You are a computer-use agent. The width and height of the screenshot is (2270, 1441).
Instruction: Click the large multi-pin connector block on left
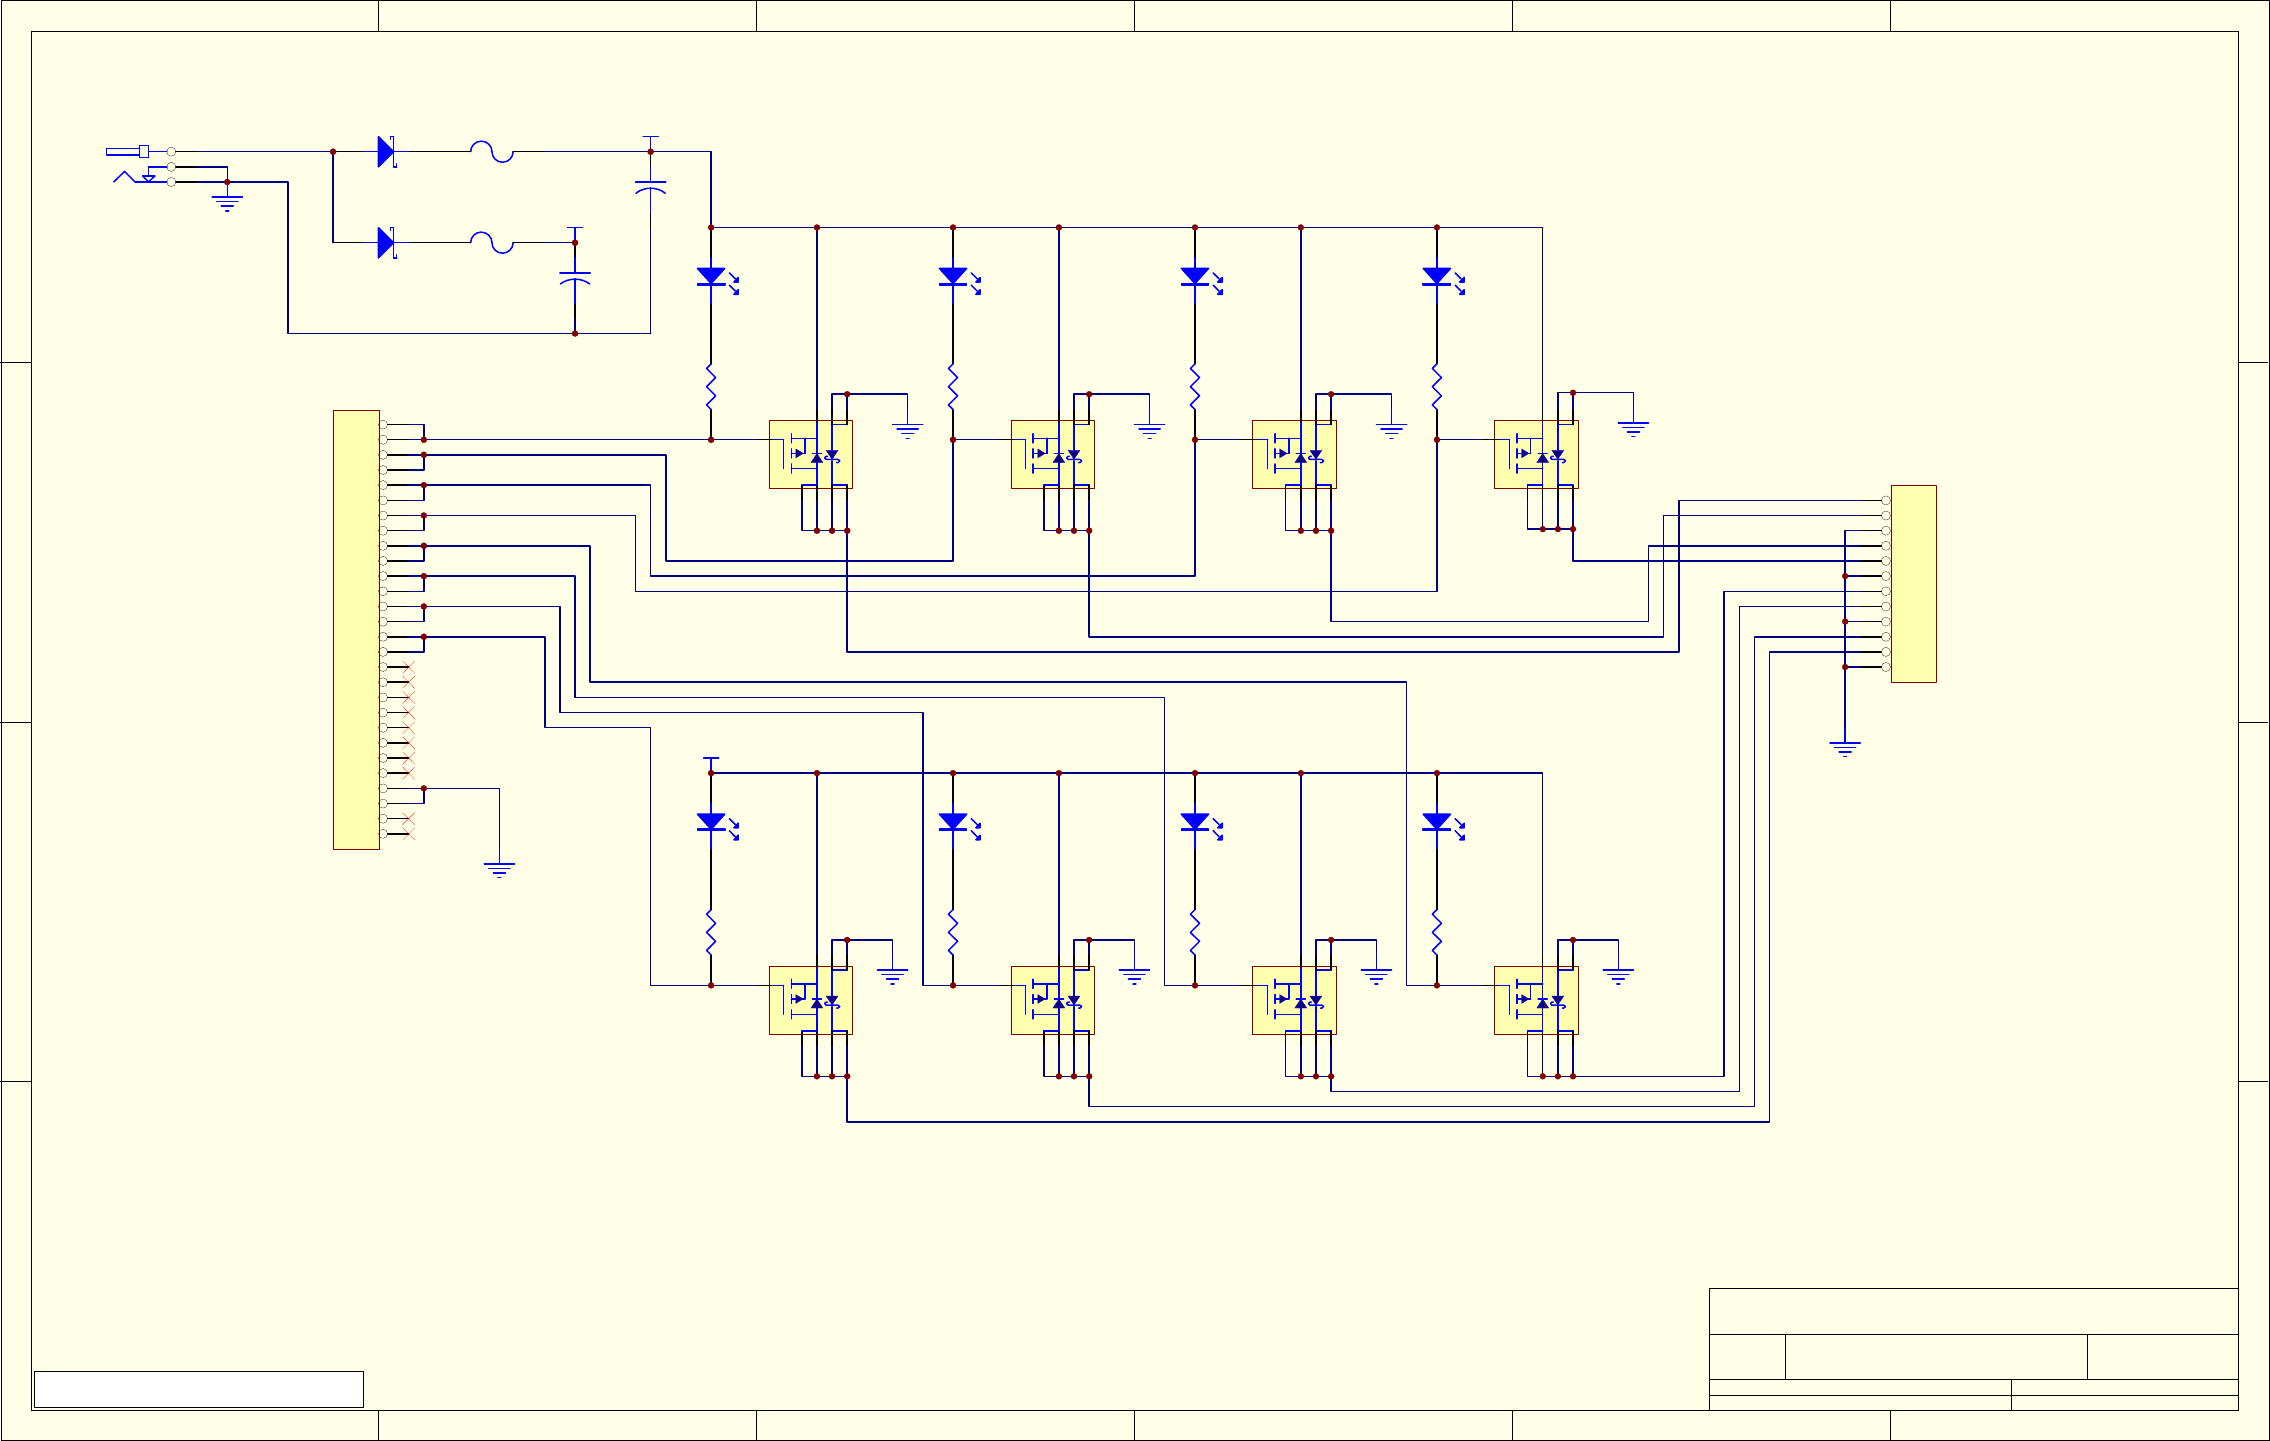(x=356, y=630)
